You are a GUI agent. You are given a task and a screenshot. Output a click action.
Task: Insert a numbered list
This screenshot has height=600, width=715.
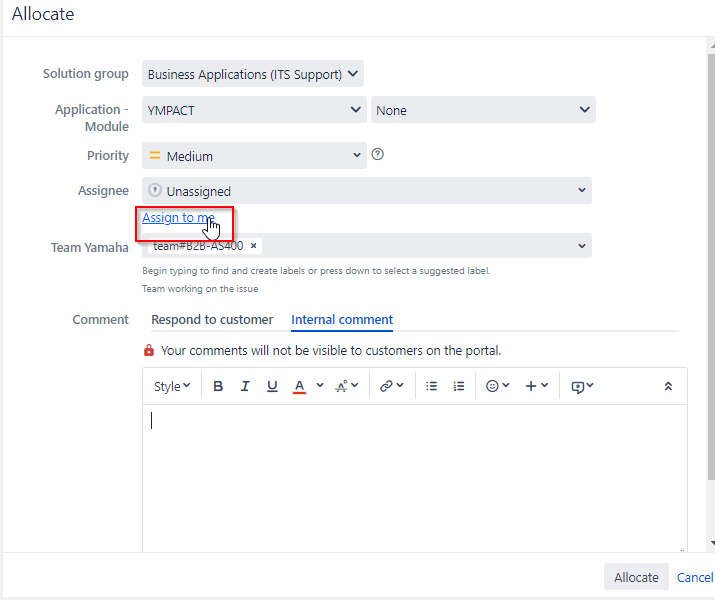pos(458,386)
